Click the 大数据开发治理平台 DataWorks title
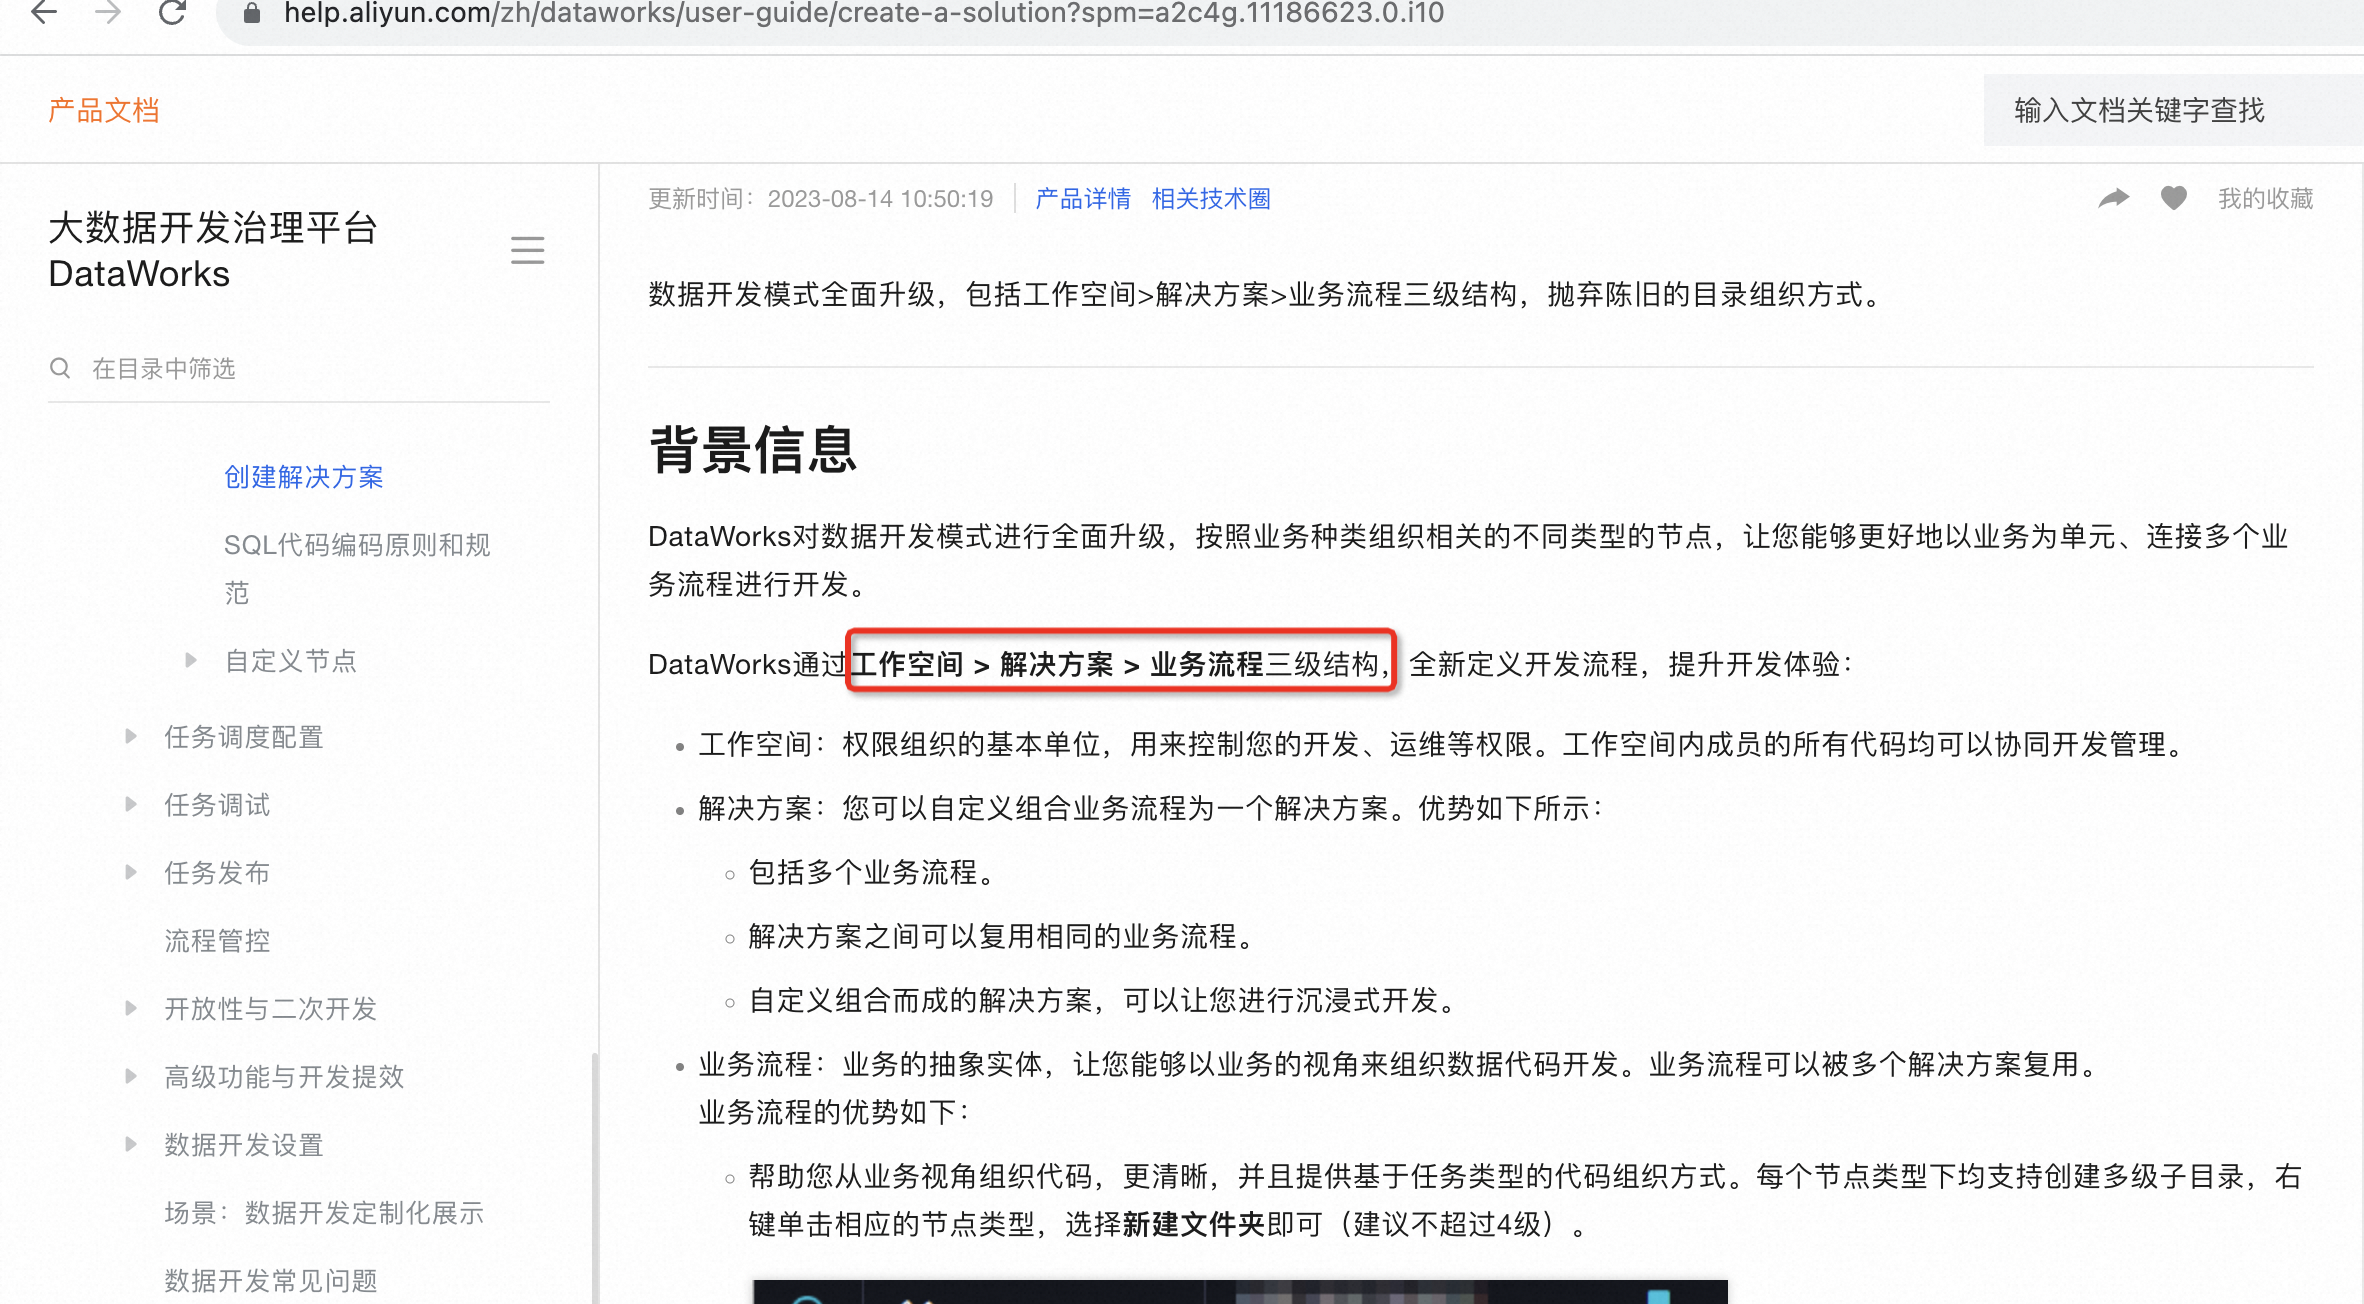Viewport: 2364px width, 1304px height. [x=213, y=250]
